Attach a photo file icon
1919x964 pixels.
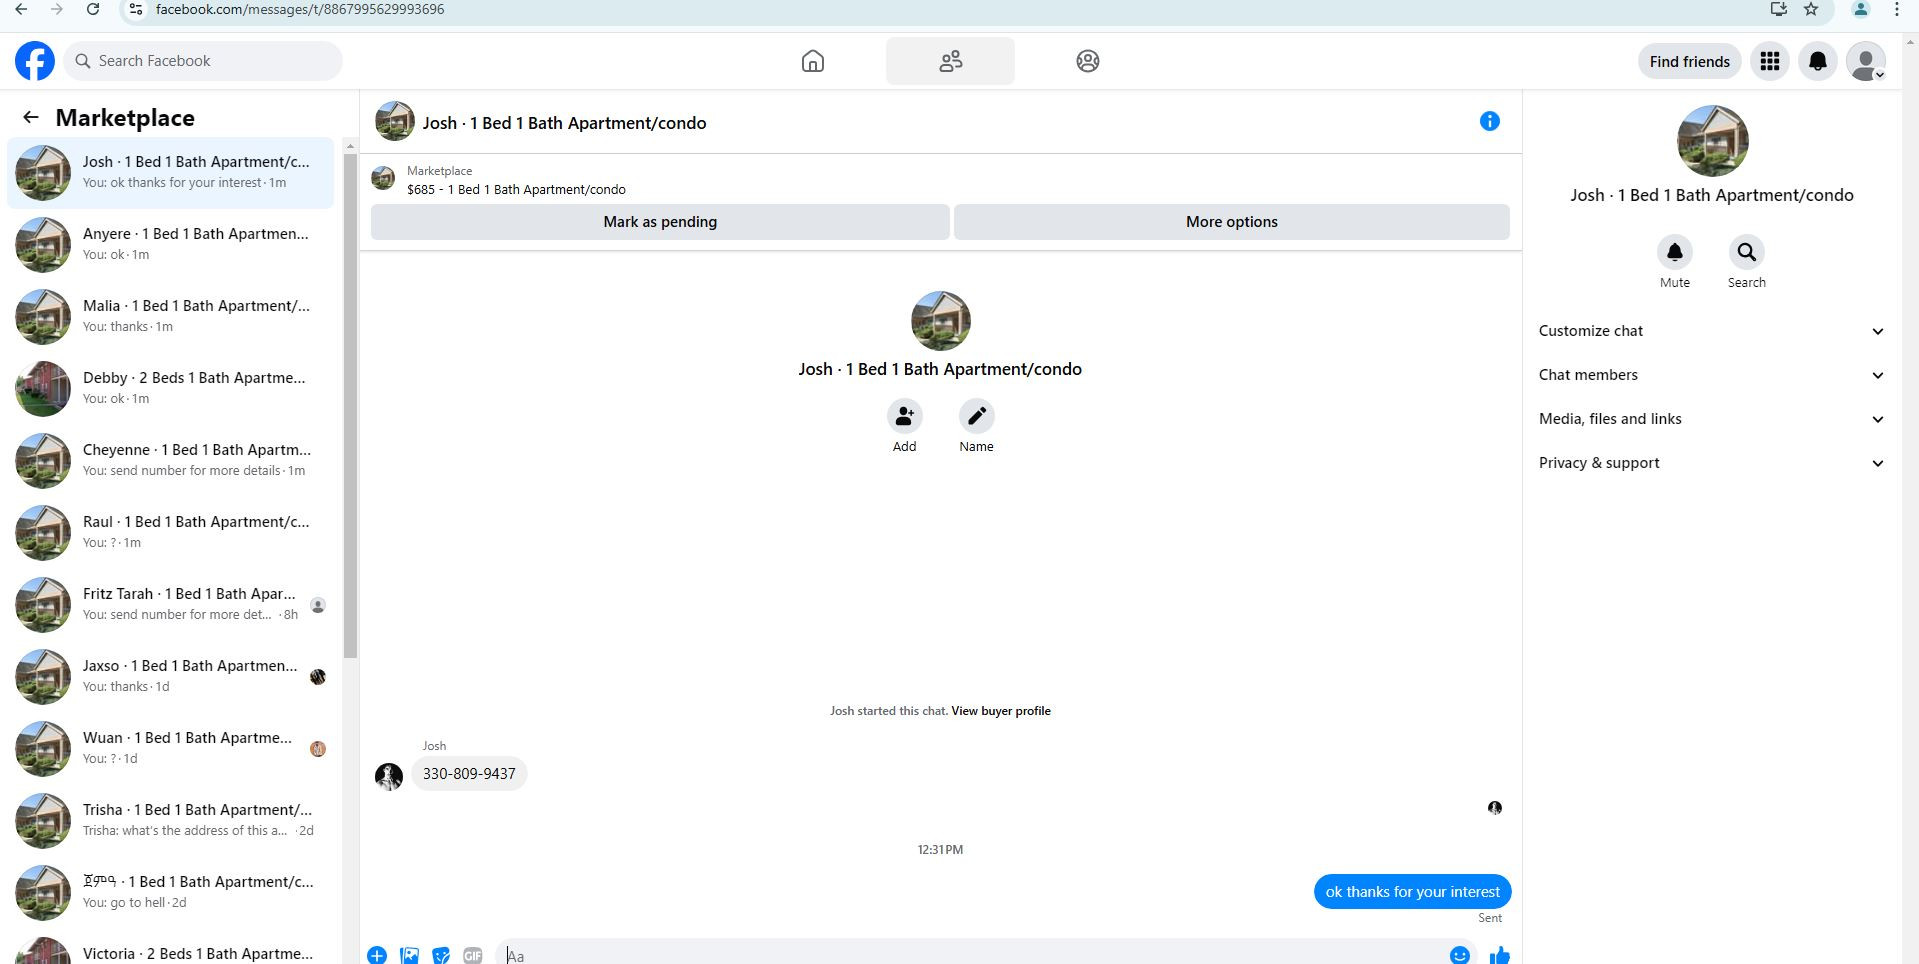pyautogui.click(x=409, y=956)
